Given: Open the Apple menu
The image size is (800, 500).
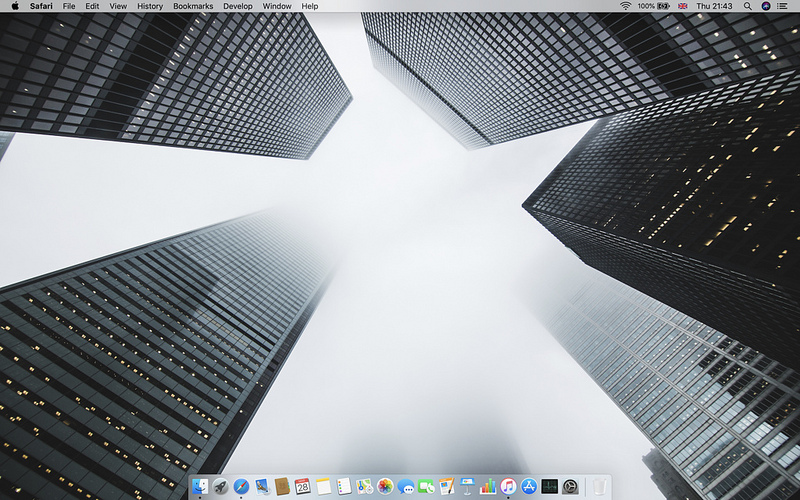Looking at the screenshot, I should (15, 6).
